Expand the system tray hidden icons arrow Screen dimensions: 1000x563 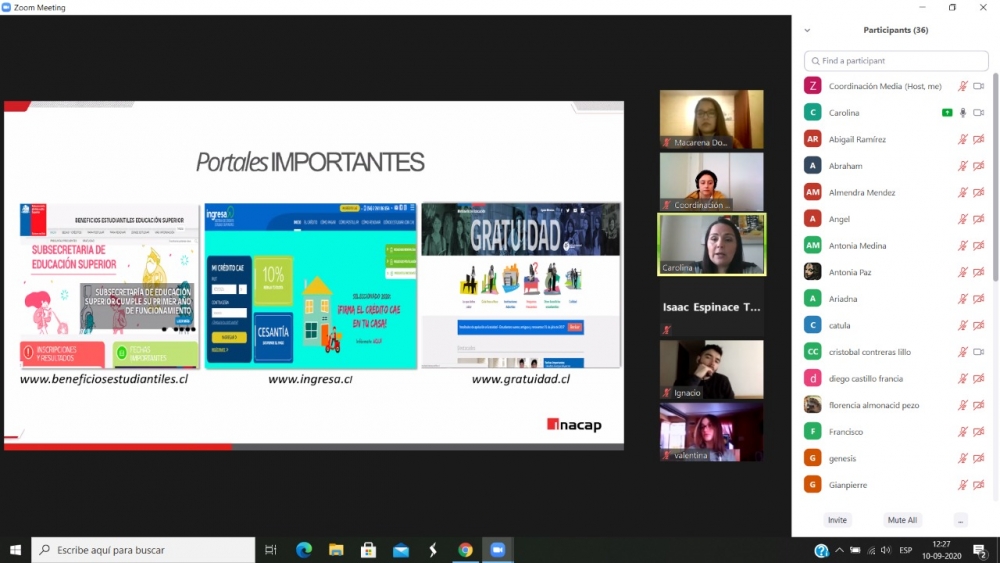click(x=840, y=550)
